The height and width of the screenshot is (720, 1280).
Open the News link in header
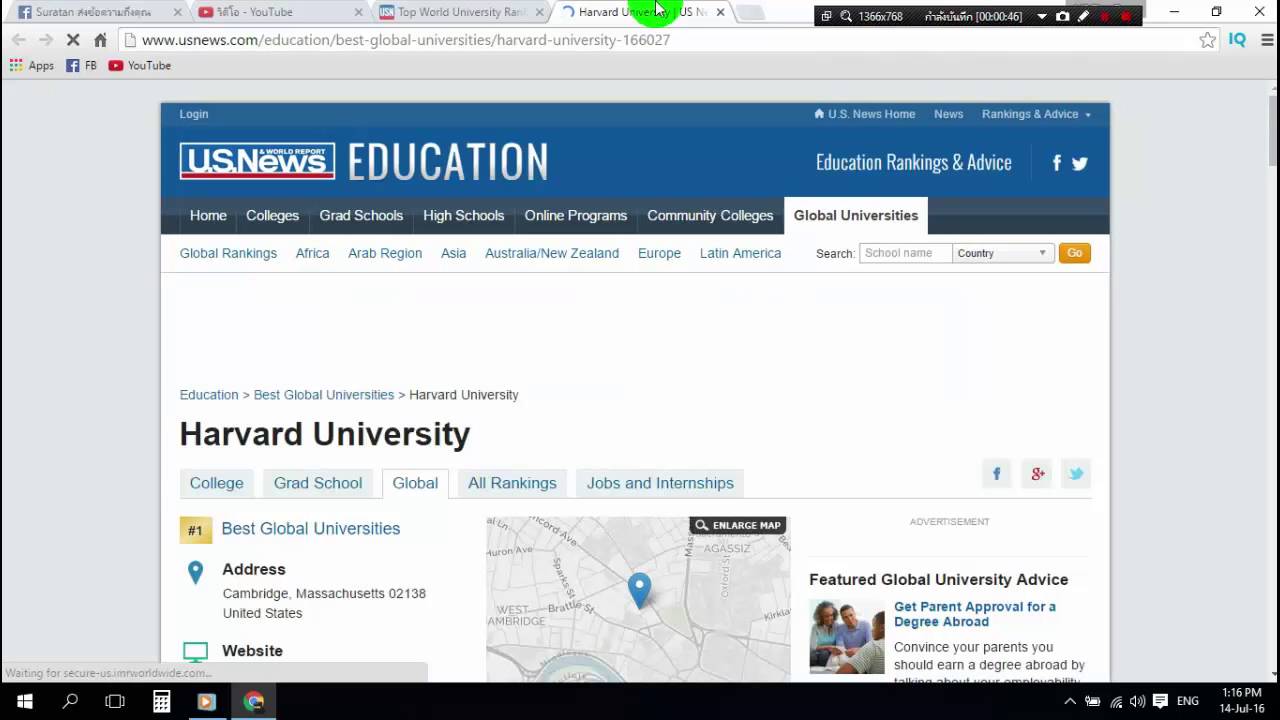point(949,114)
